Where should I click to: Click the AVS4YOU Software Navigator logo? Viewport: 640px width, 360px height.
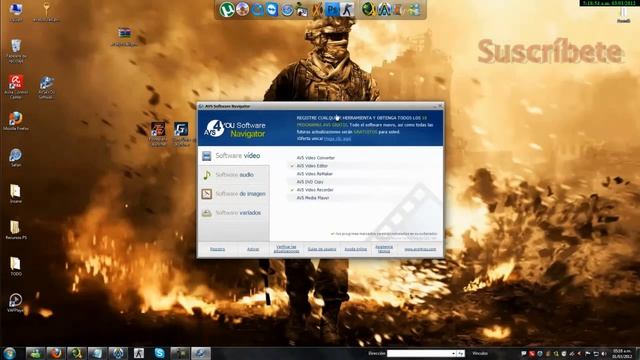click(x=234, y=129)
